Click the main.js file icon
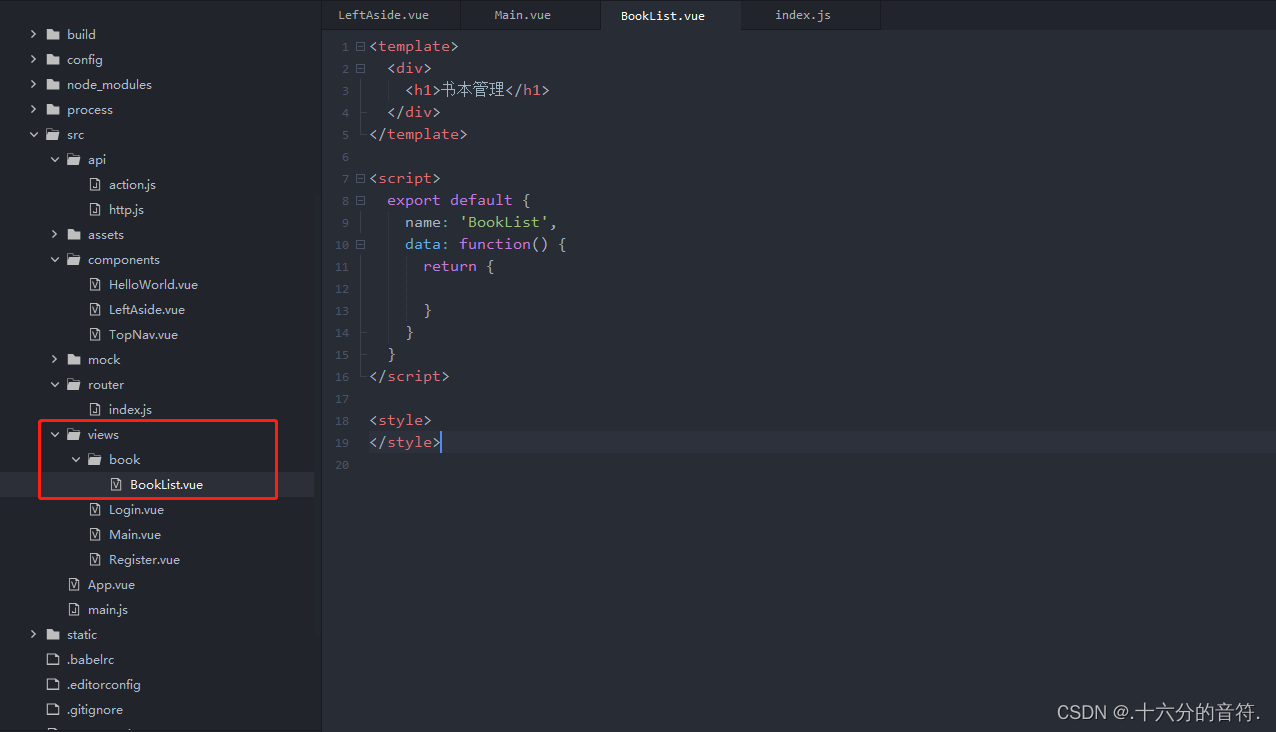1276x732 pixels. point(74,609)
